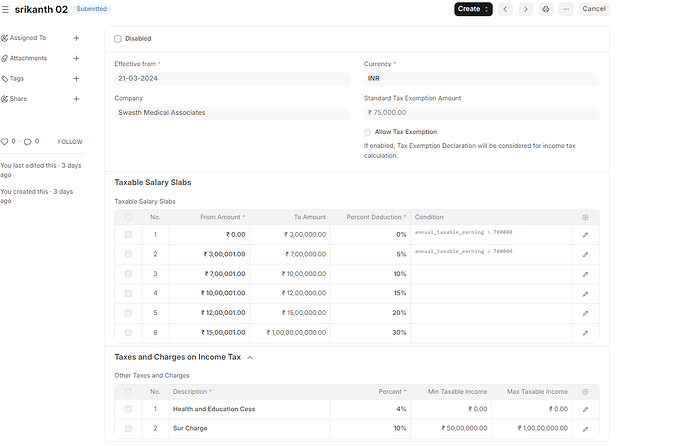Edit slab row 4 pencil icon
Screen dimensions: 690x446
click(x=585, y=293)
